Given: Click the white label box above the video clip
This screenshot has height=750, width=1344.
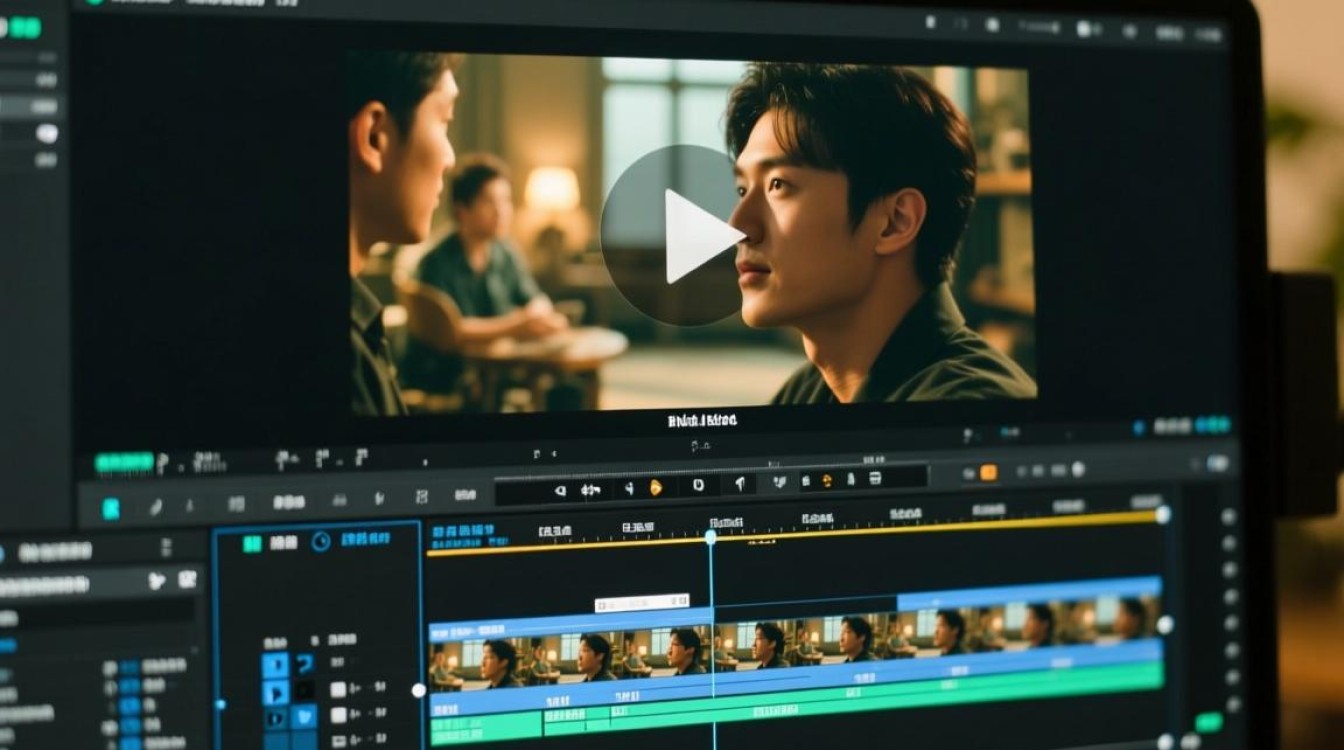Looking at the screenshot, I should coord(642,603).
